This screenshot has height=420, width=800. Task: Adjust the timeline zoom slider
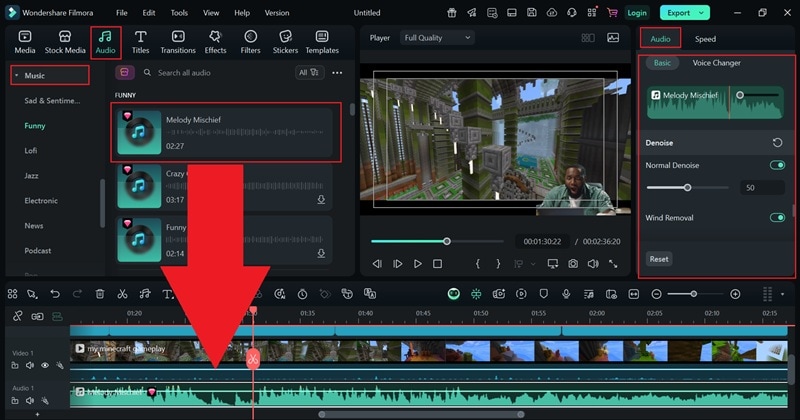pyautogui.click(x=693, y=294)
